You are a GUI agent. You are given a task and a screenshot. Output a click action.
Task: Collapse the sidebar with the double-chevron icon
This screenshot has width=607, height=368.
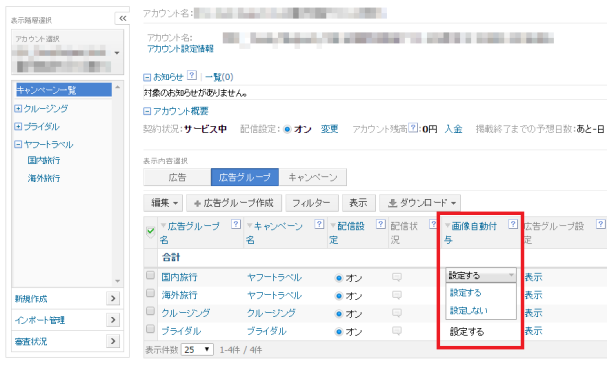point(122,18)
